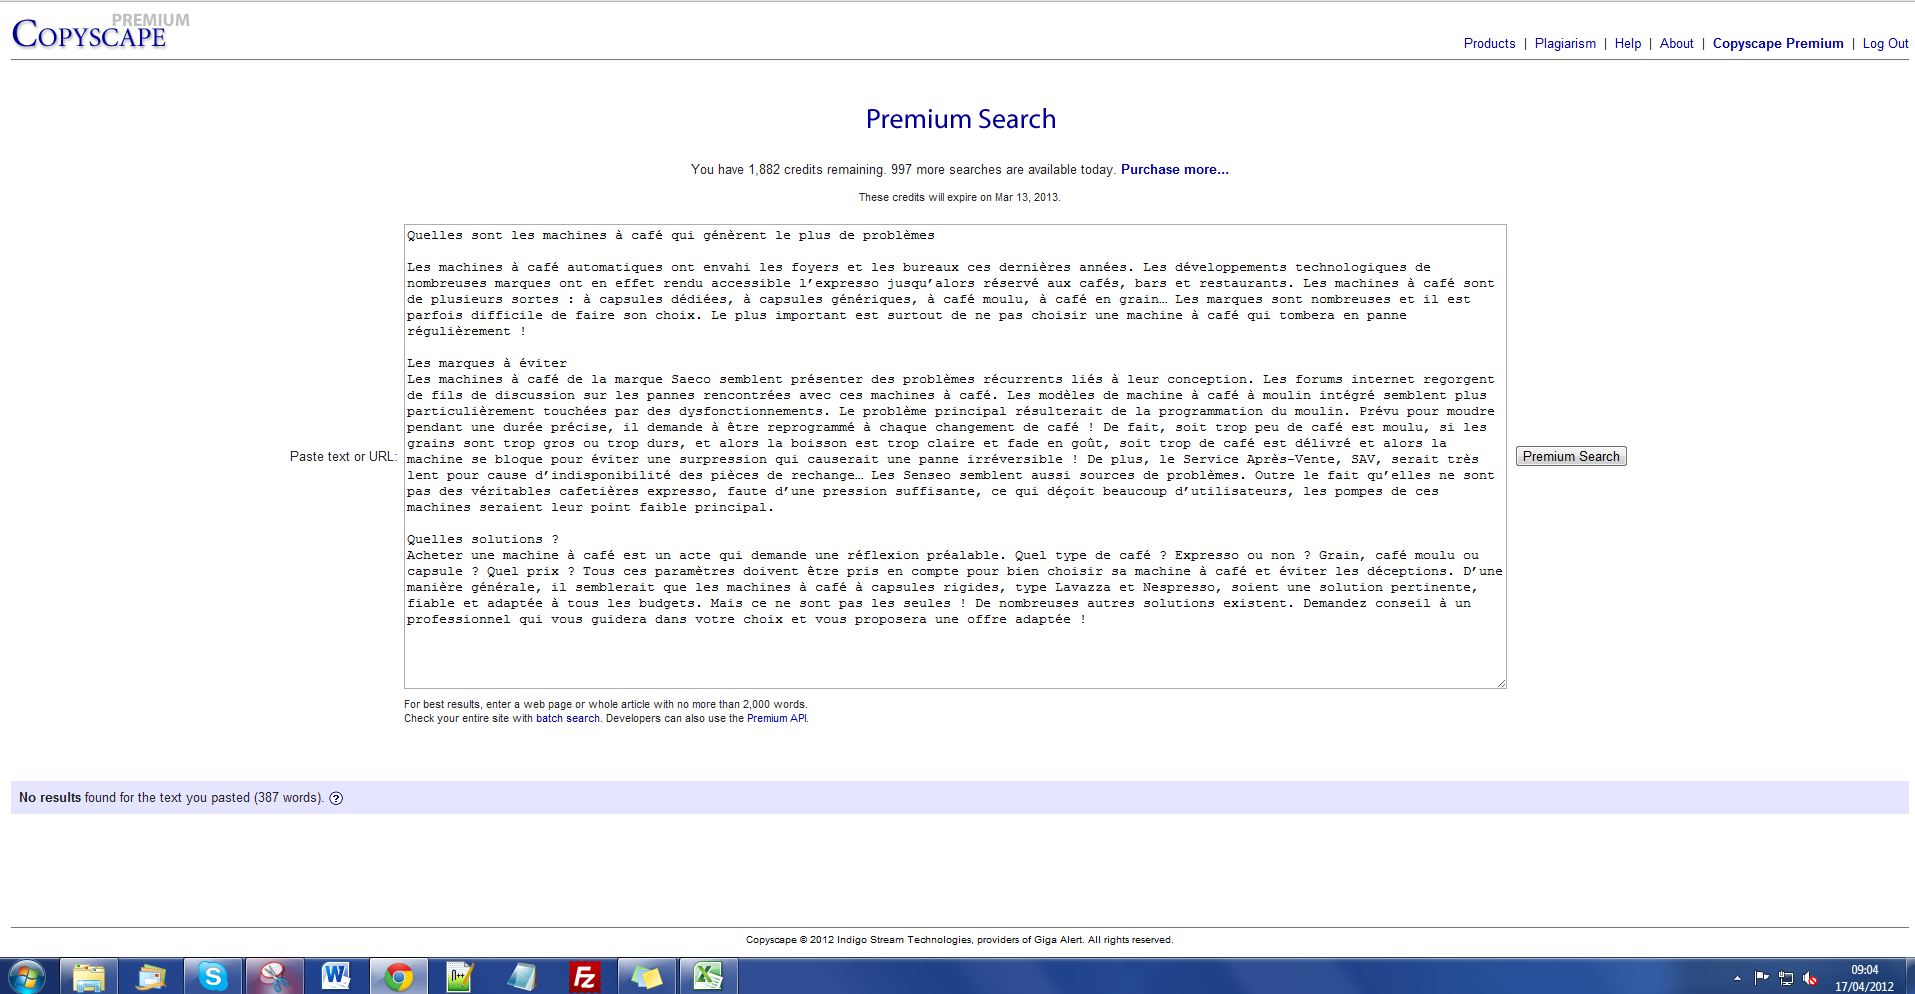Click the muted volume tray icon
The height and width of the screenshot is (994, 1915).
[x=1810, y=978]
